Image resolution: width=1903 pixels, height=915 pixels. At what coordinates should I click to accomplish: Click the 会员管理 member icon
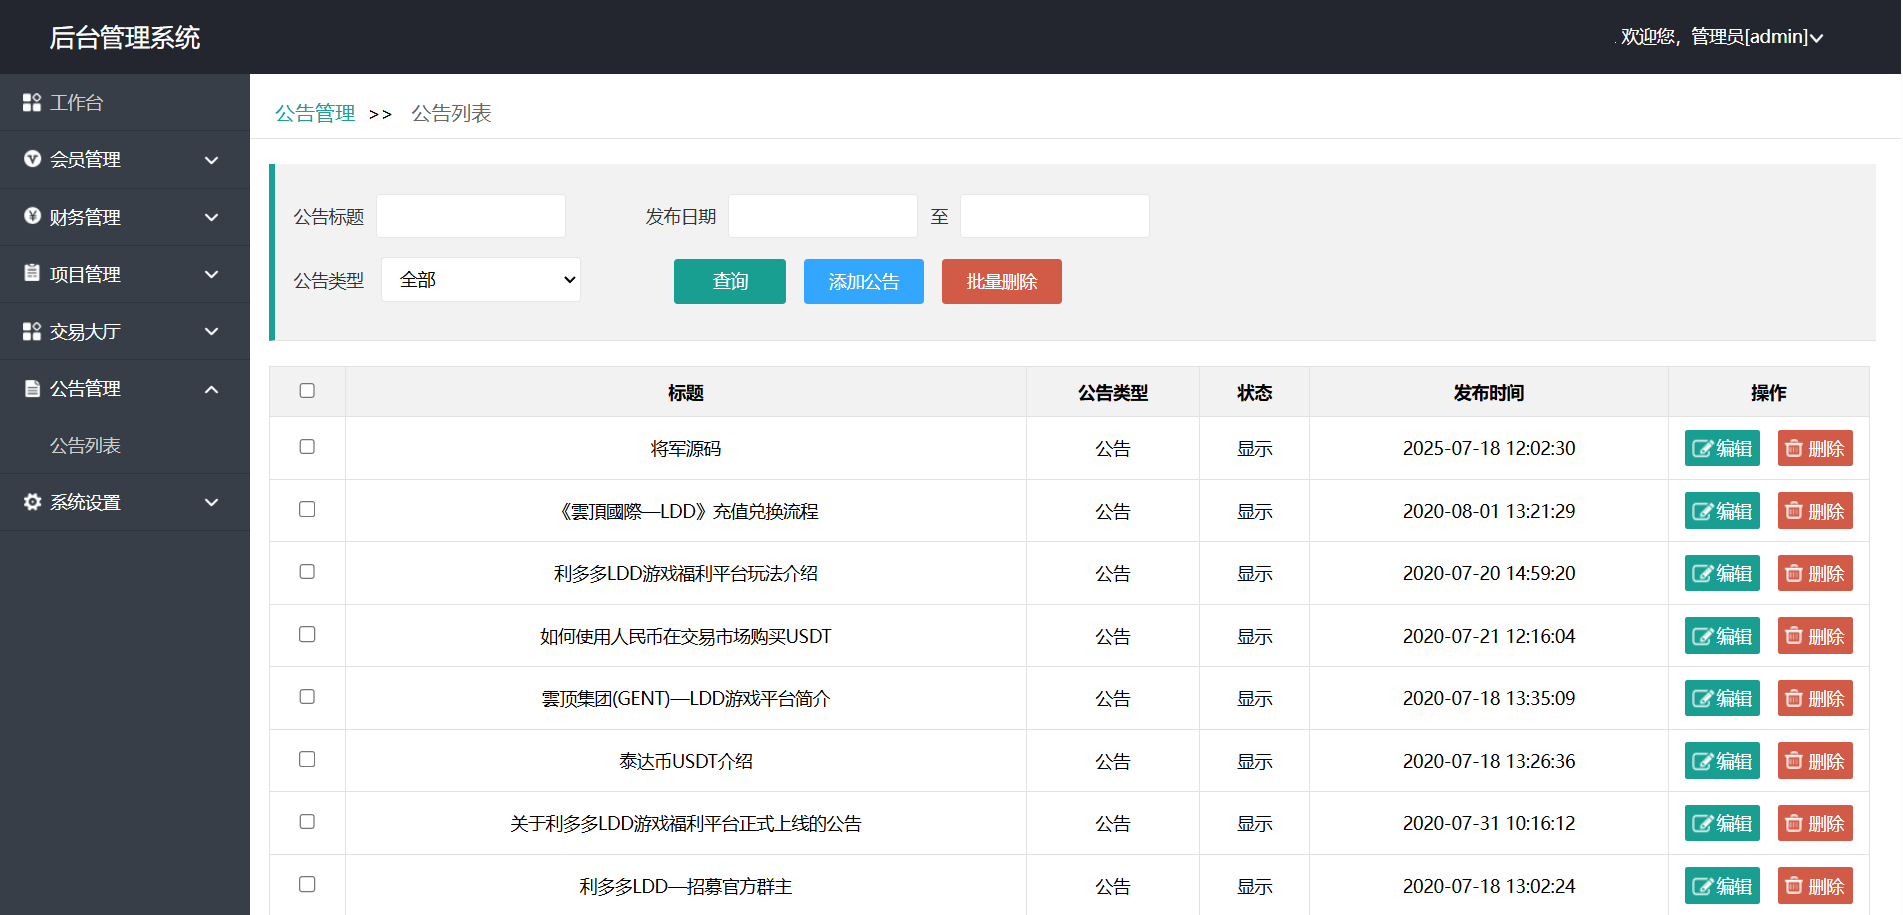32,159
